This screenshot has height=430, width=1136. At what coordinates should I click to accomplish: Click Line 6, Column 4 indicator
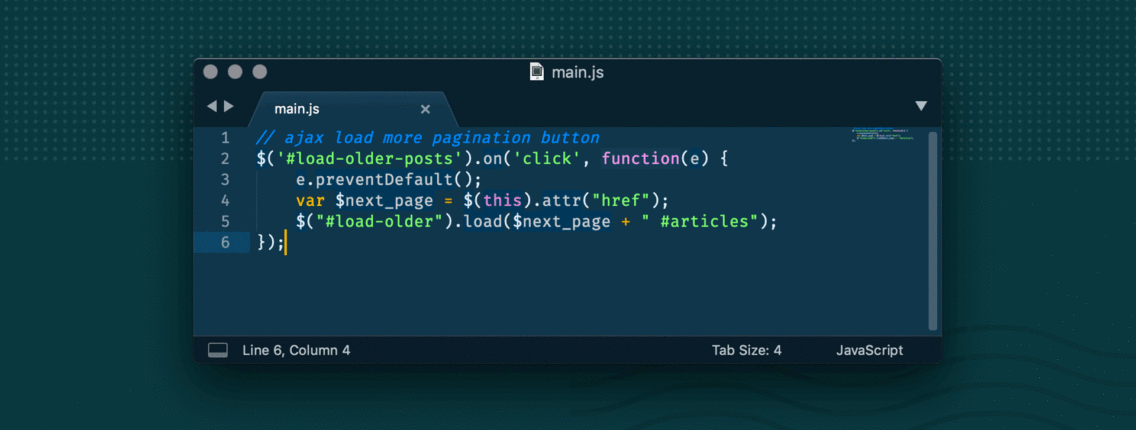pyautogui.click(x=296, y=350)
